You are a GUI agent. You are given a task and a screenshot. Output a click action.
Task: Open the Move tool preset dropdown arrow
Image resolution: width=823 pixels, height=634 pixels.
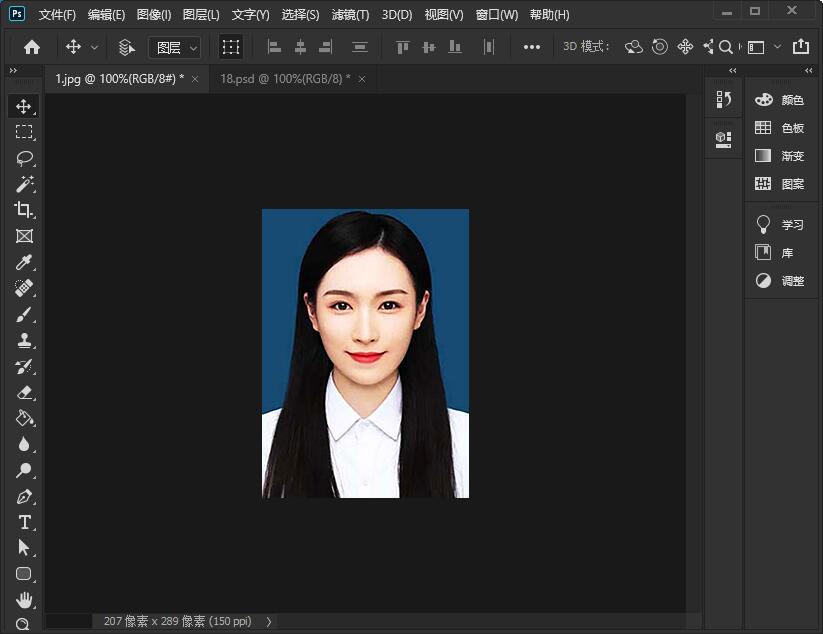pos(95,47)
